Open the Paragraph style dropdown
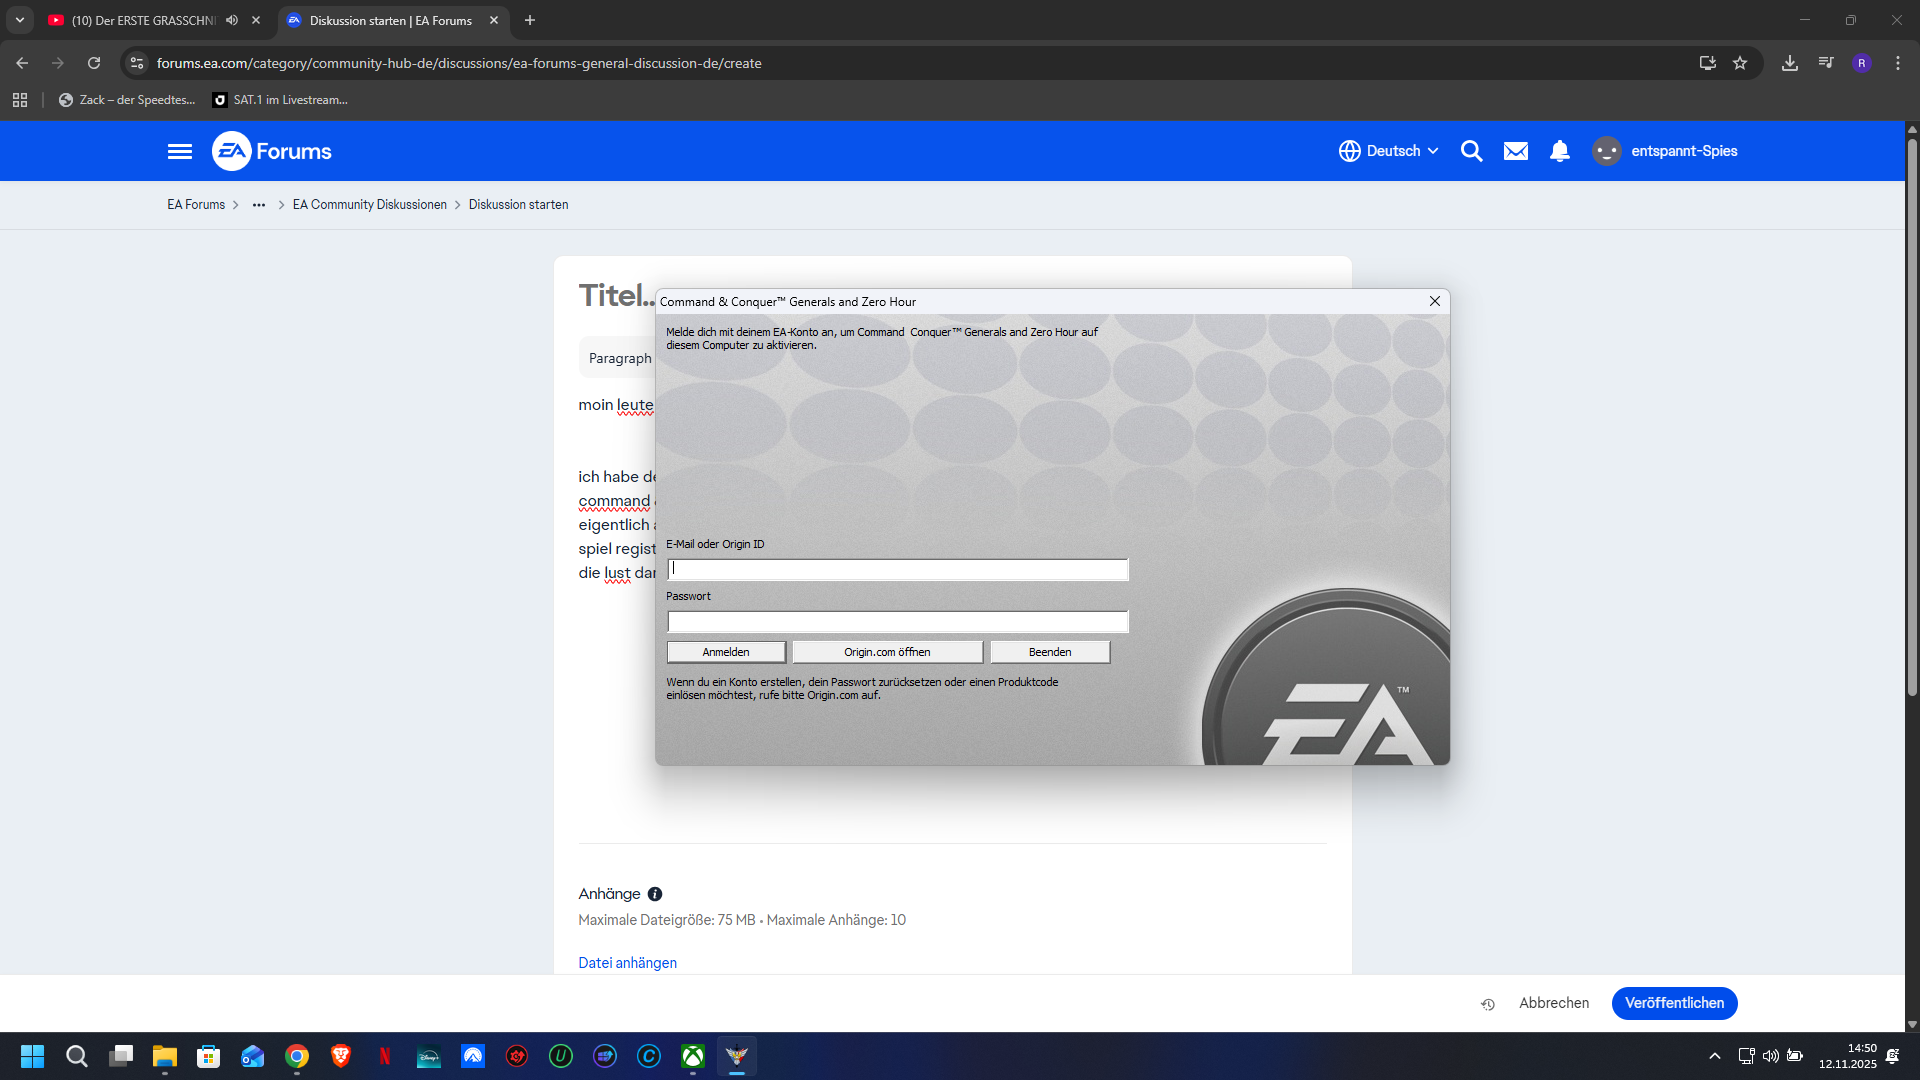Image resolution: width=1920 pixels, height=1080 pixels. (x=619, y=358)
